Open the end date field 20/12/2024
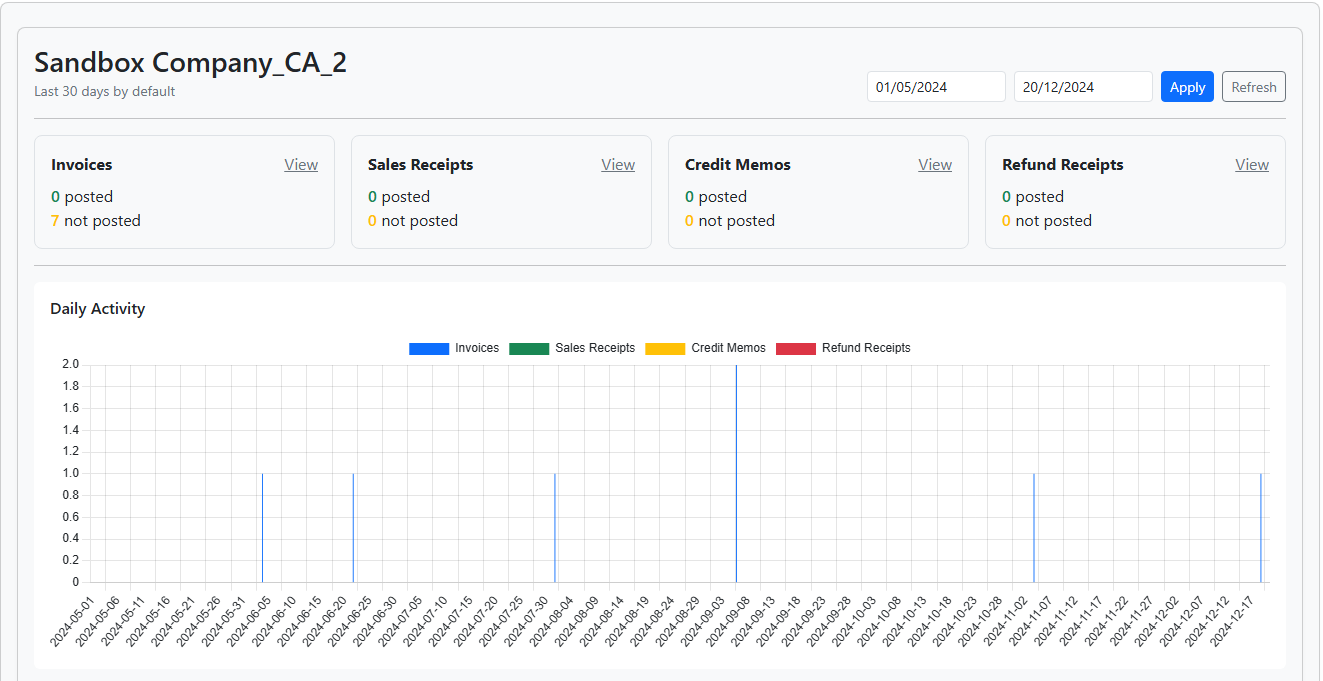The image size is (1323, 681). coord(1083,87)
